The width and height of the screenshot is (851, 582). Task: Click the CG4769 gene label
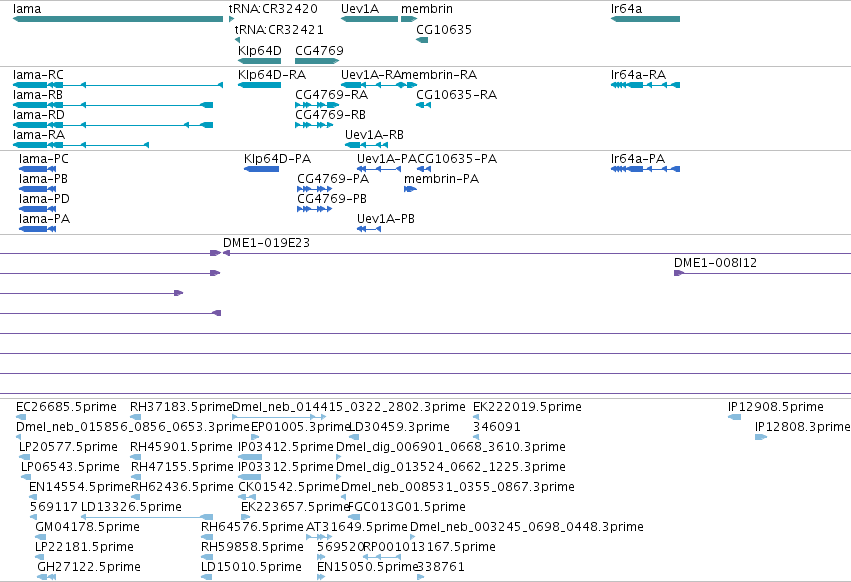[319, 50]
